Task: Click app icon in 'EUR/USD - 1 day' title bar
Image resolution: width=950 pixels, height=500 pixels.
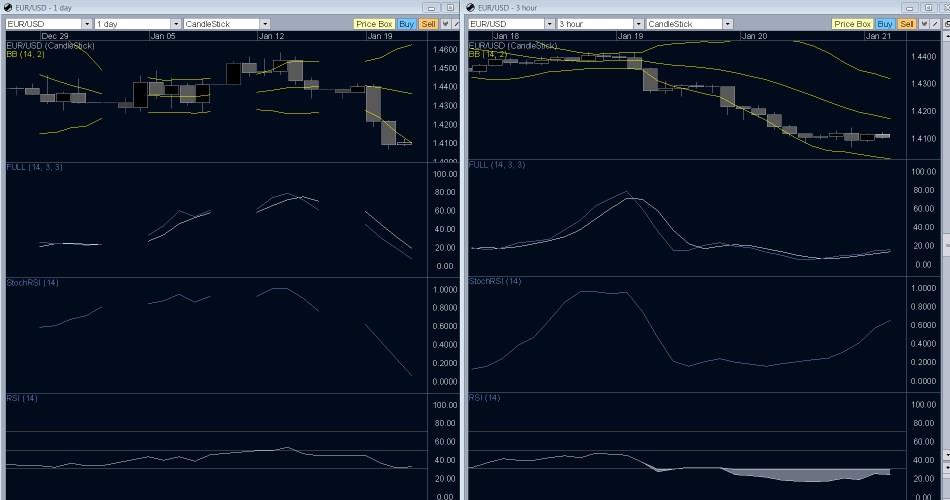Action: pos(8,8)
